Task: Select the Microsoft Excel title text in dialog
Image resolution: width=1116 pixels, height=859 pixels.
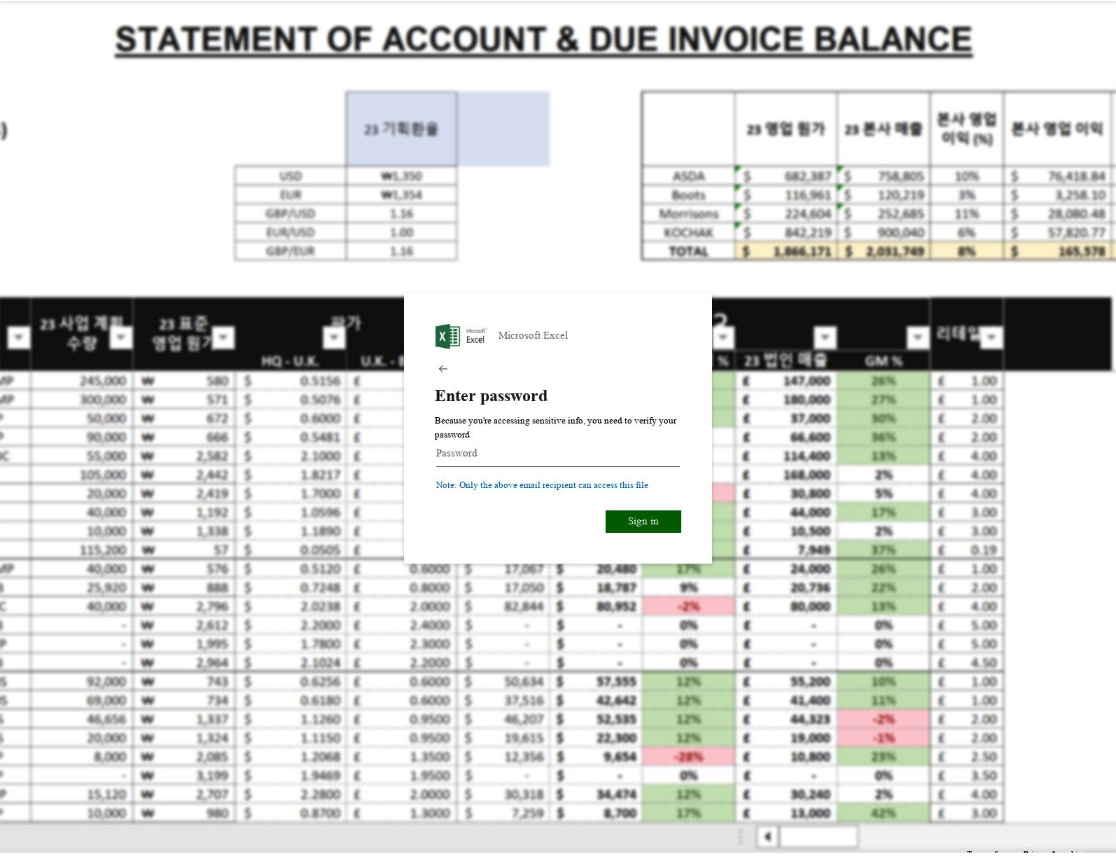Action: (x=532, y=336)
